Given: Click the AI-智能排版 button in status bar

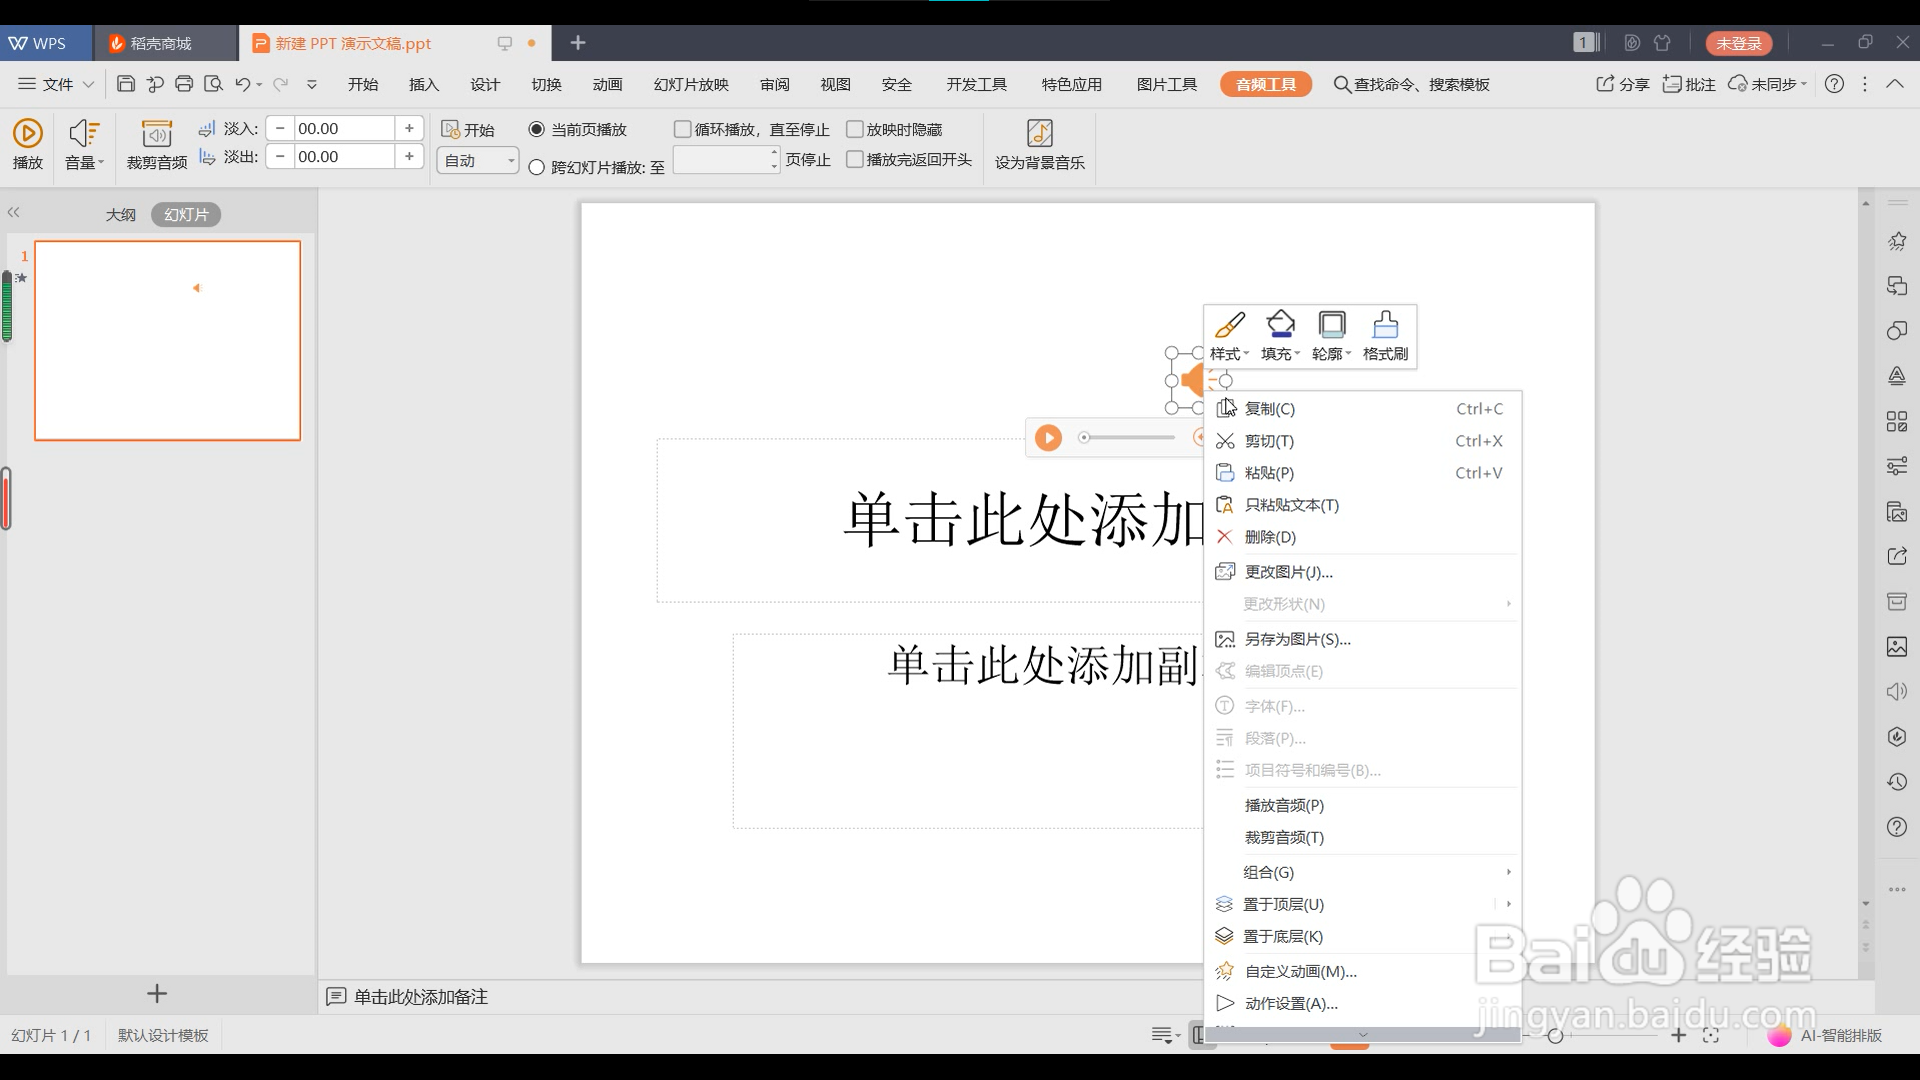Looking at the screenshot, I should 1826,1036.
